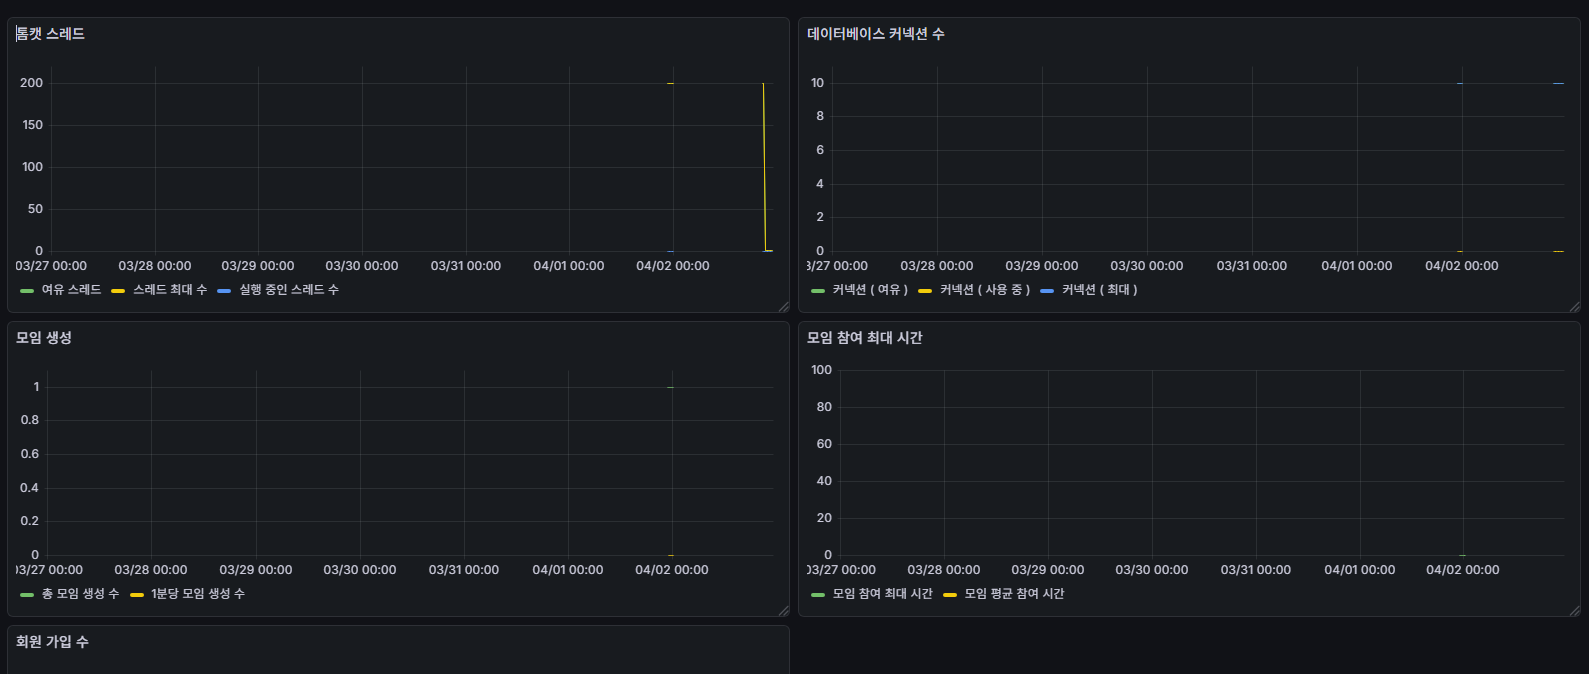The image size is (1589, 674).
Task: Click the 0.8 y-axis value in 모임 생성
Action: point(30,420)
